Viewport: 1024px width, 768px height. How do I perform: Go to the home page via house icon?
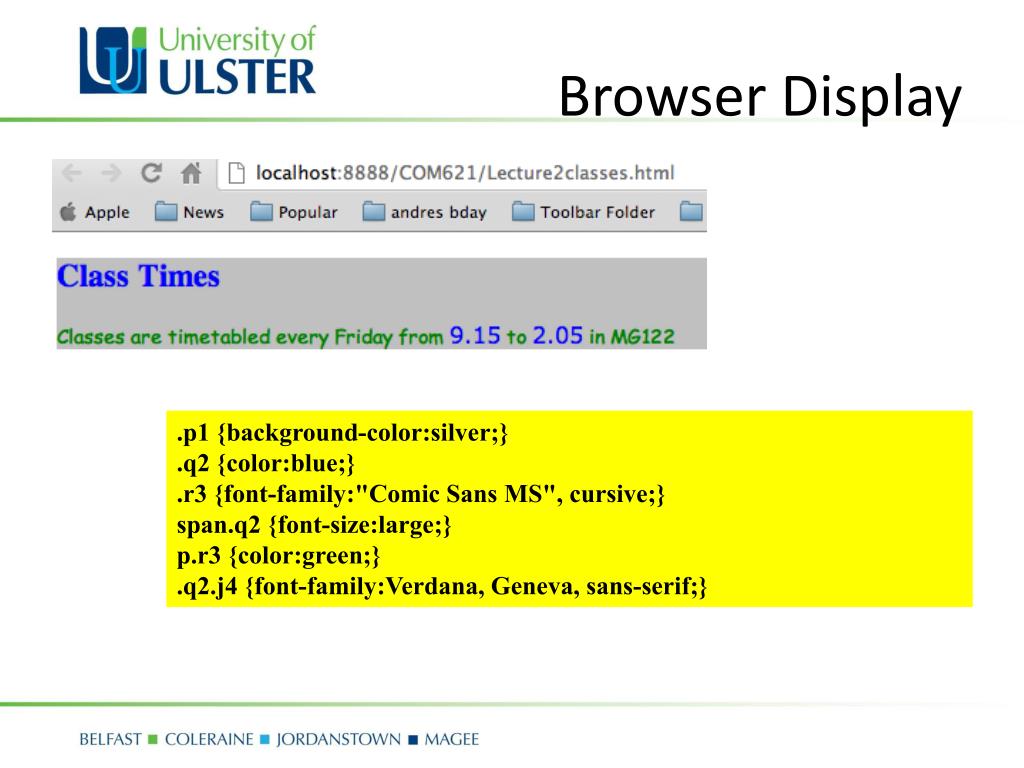(x=191, y=173)
